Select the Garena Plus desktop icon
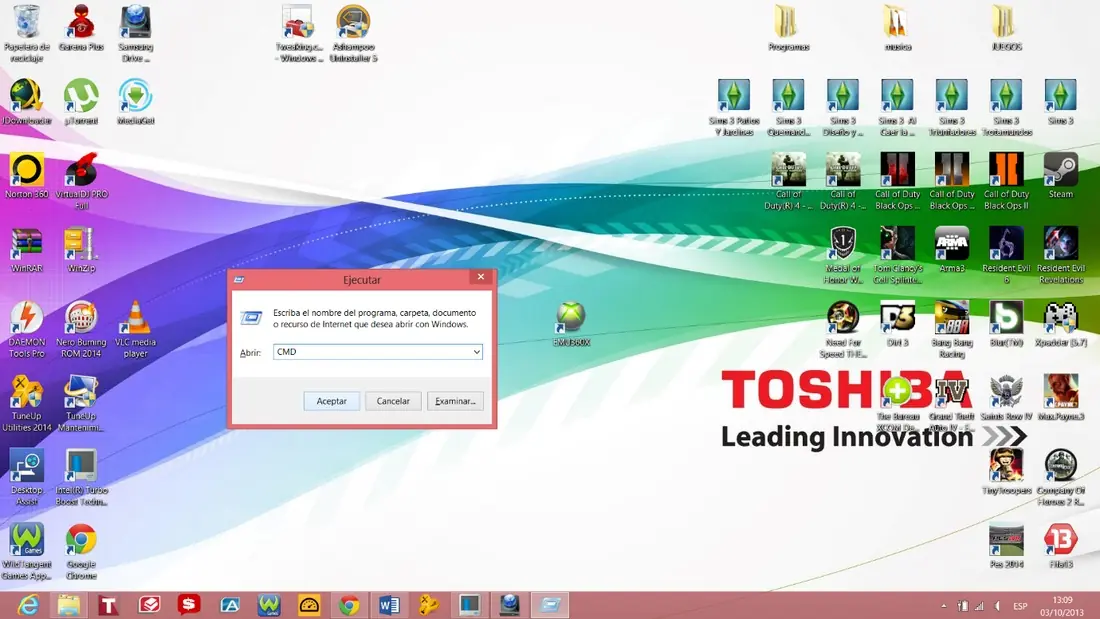This screenshot has height=619, width=1100. tap(81, 28)
